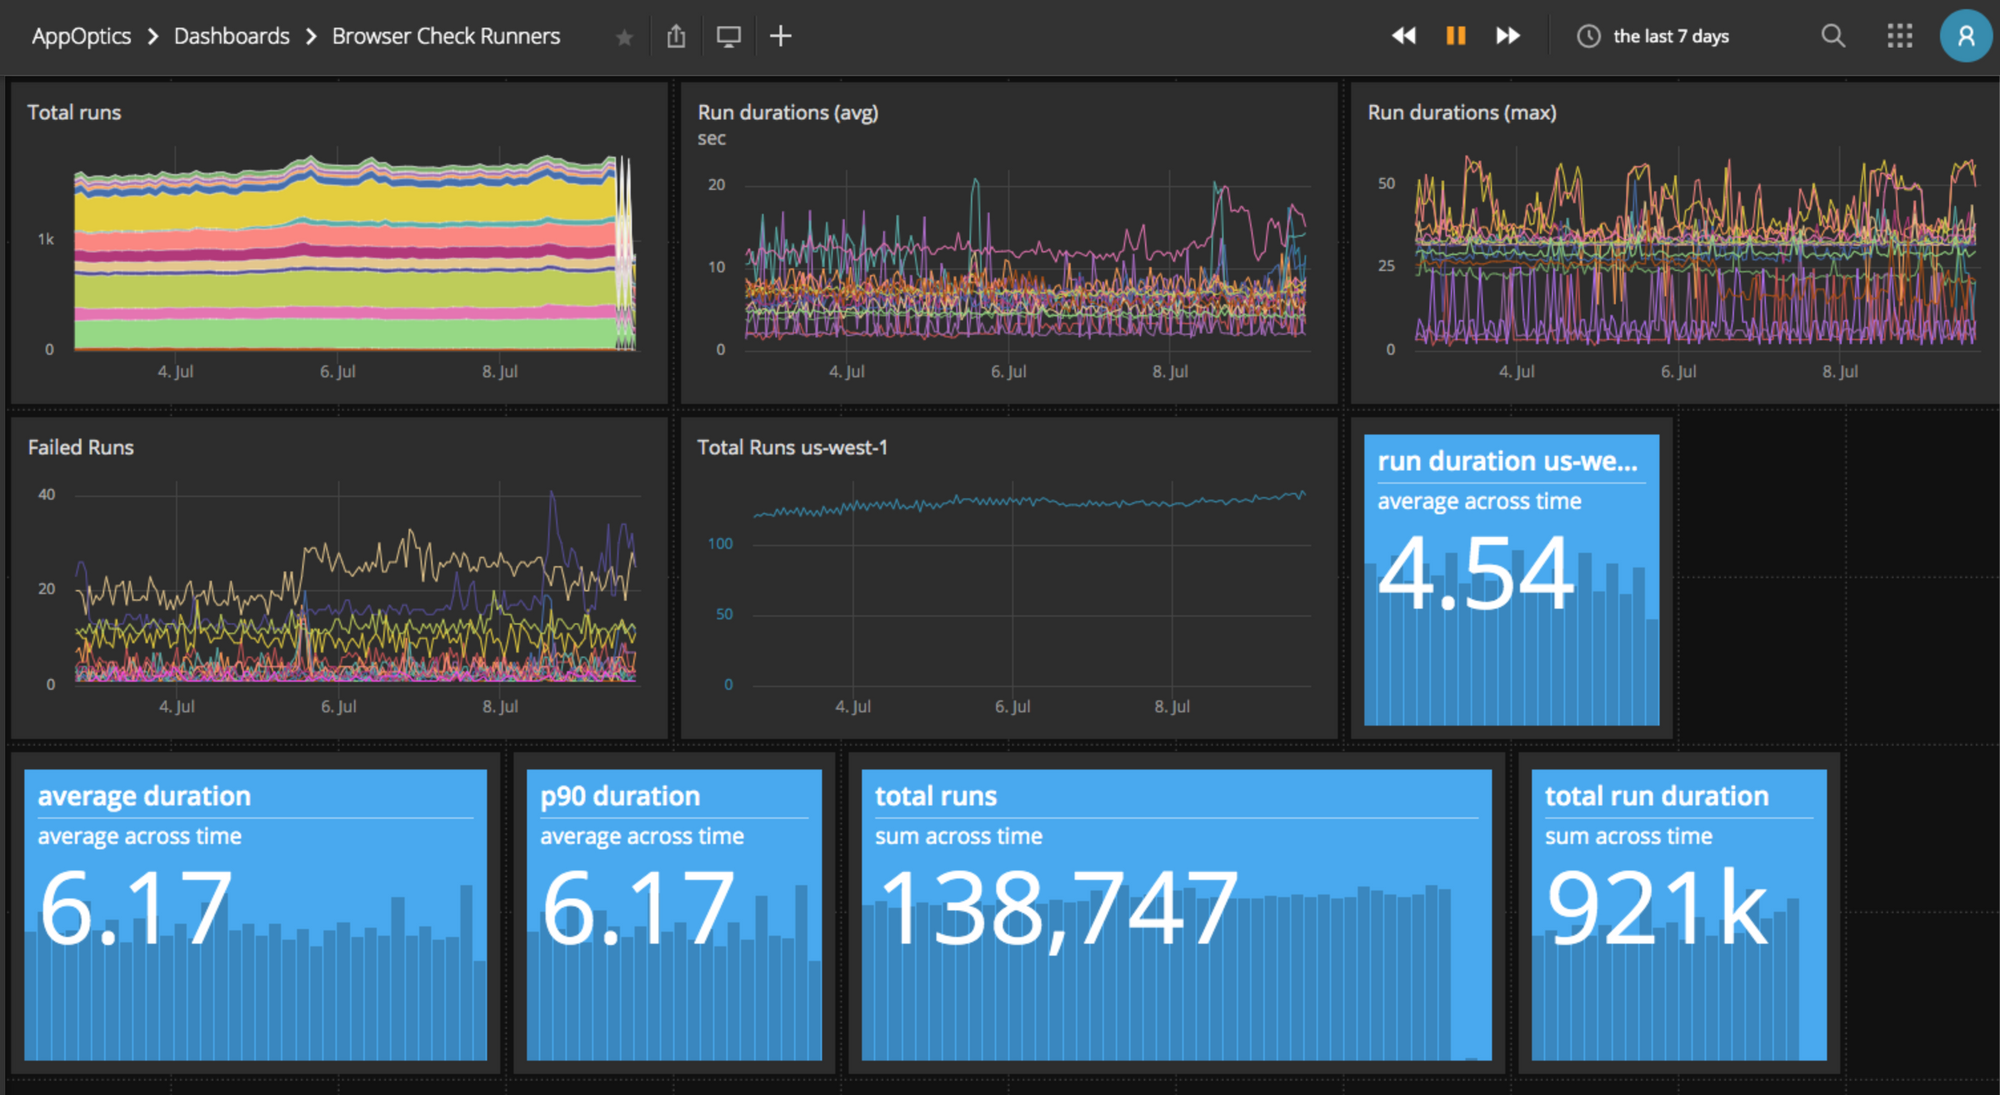This screenshot has height=1095, width=2000.
Task: Open the share dashboard options
Action: [x=676, y=36]
